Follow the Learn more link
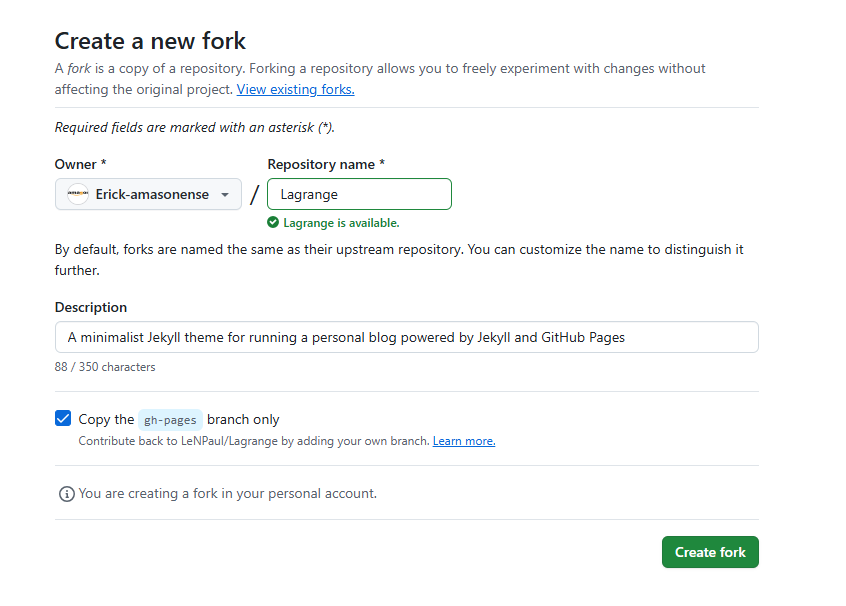This screenshot has height=606, width=846. [464, 441]
